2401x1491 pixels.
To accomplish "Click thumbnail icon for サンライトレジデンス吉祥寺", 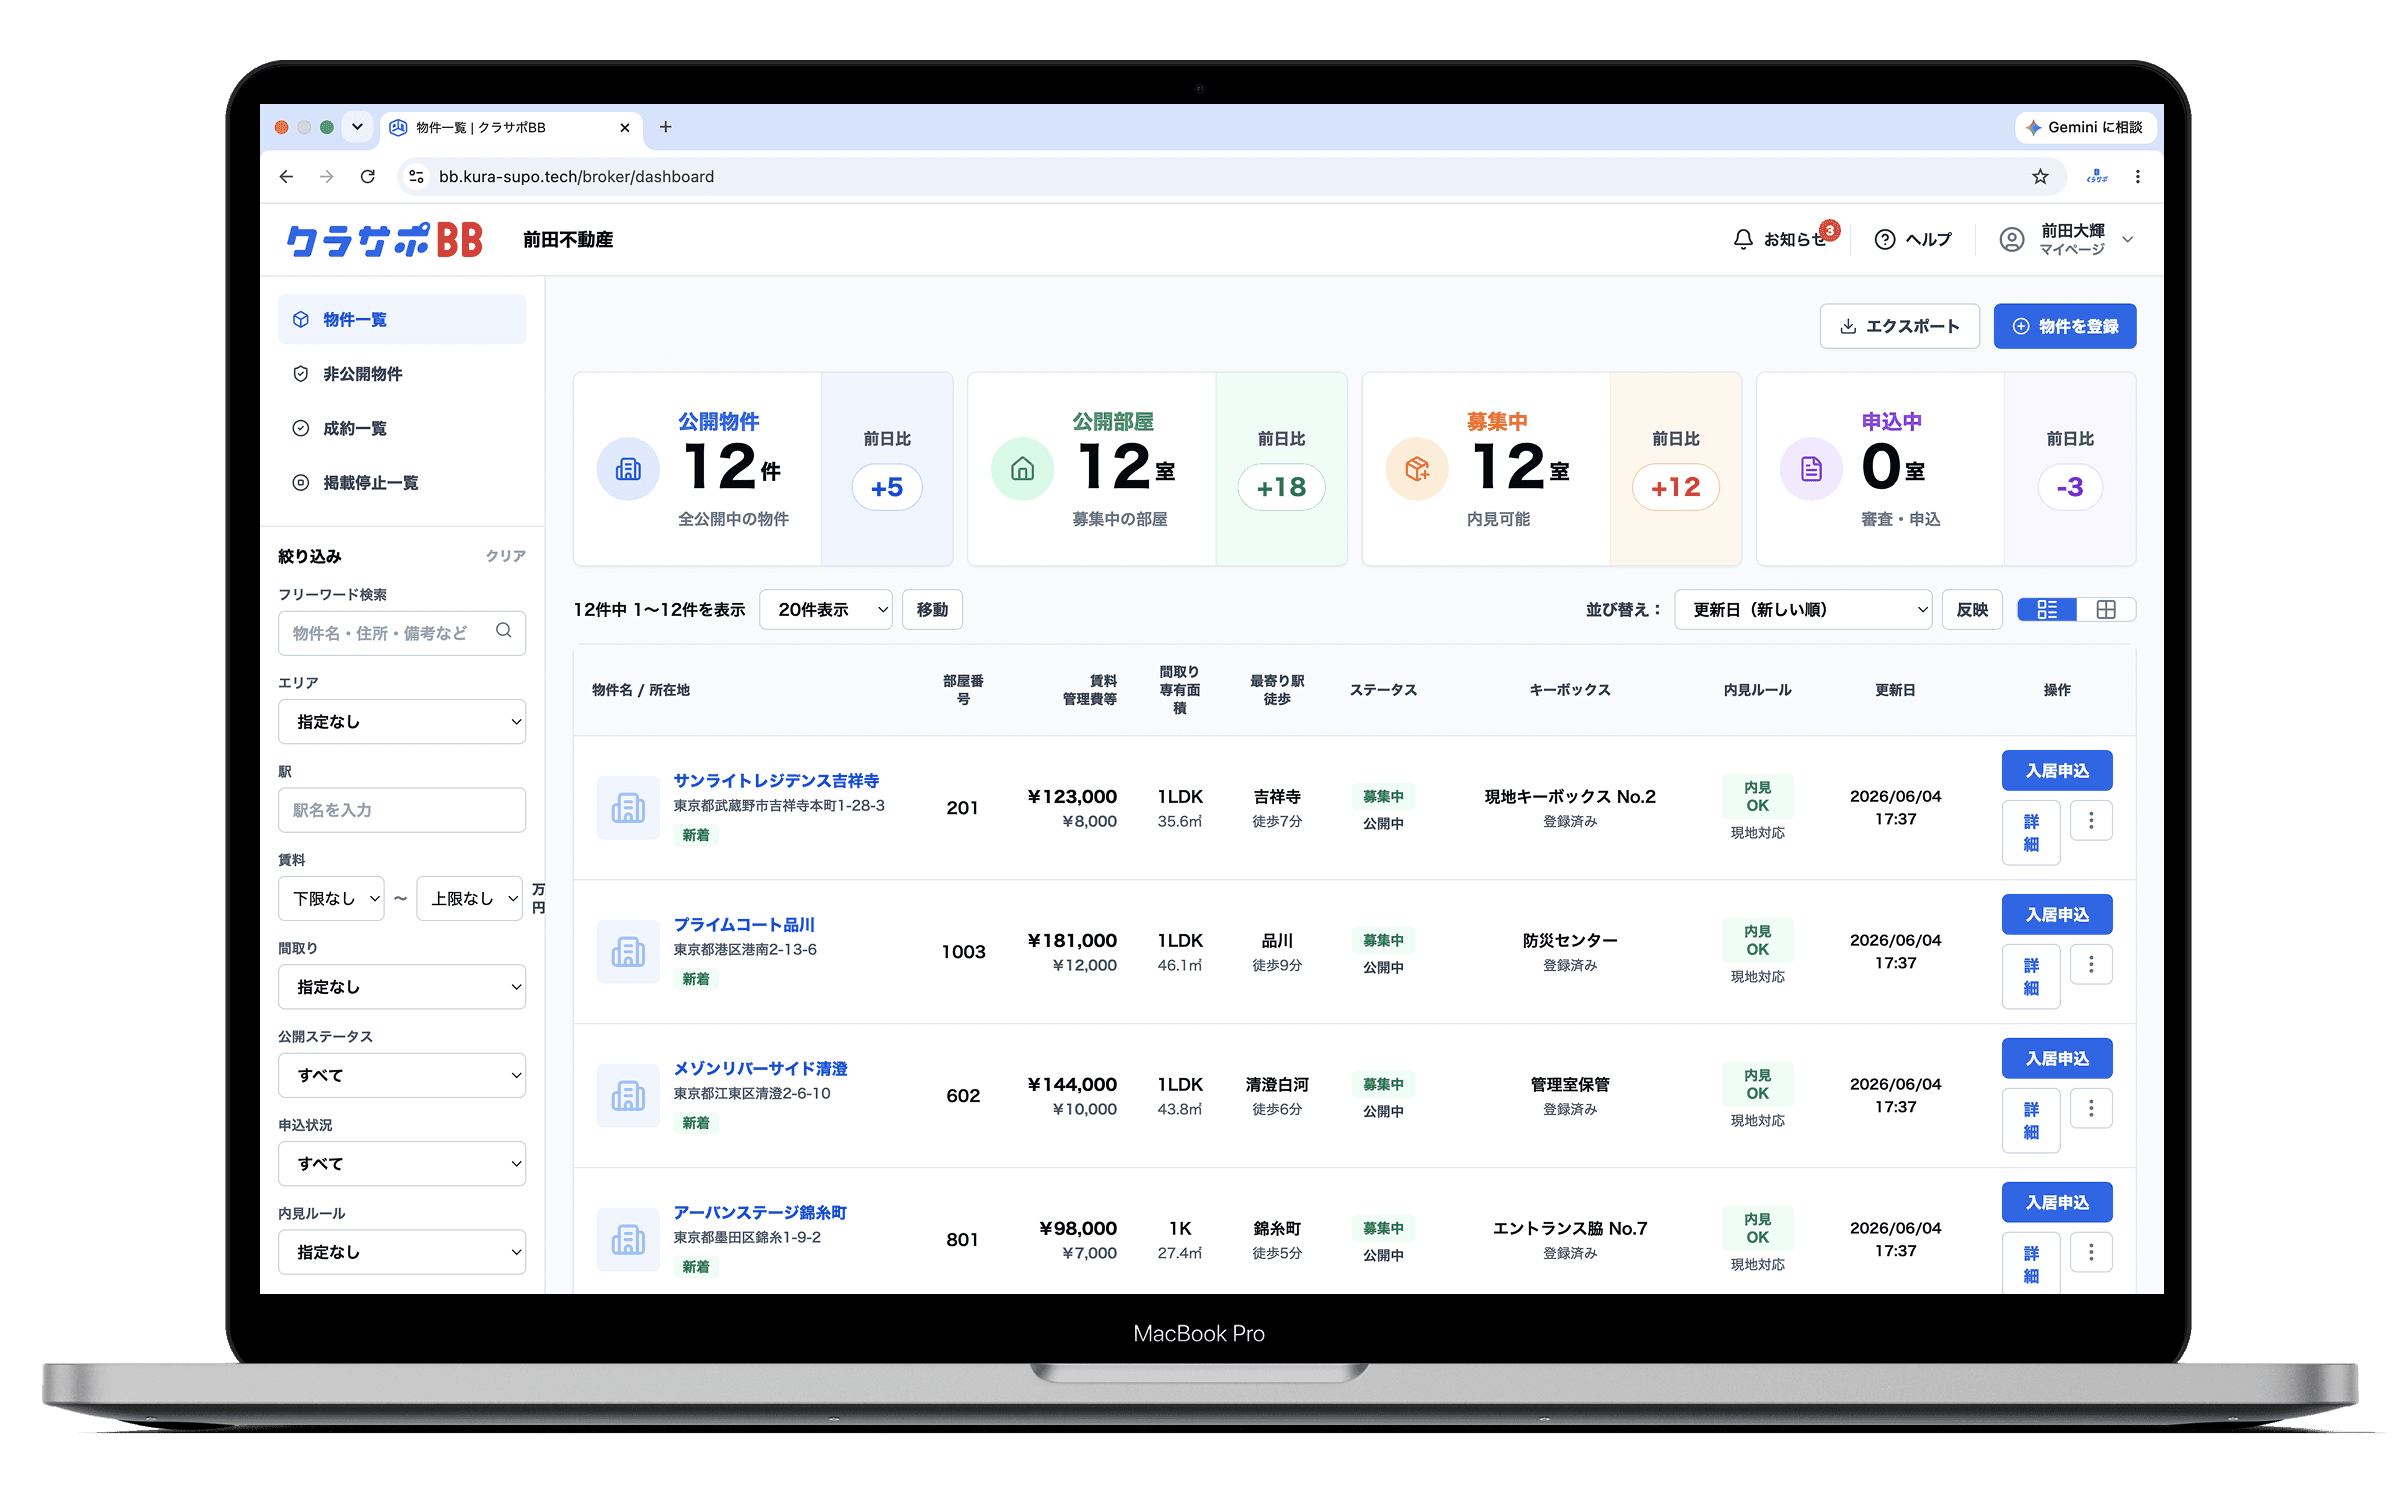I will coord(628,808).
